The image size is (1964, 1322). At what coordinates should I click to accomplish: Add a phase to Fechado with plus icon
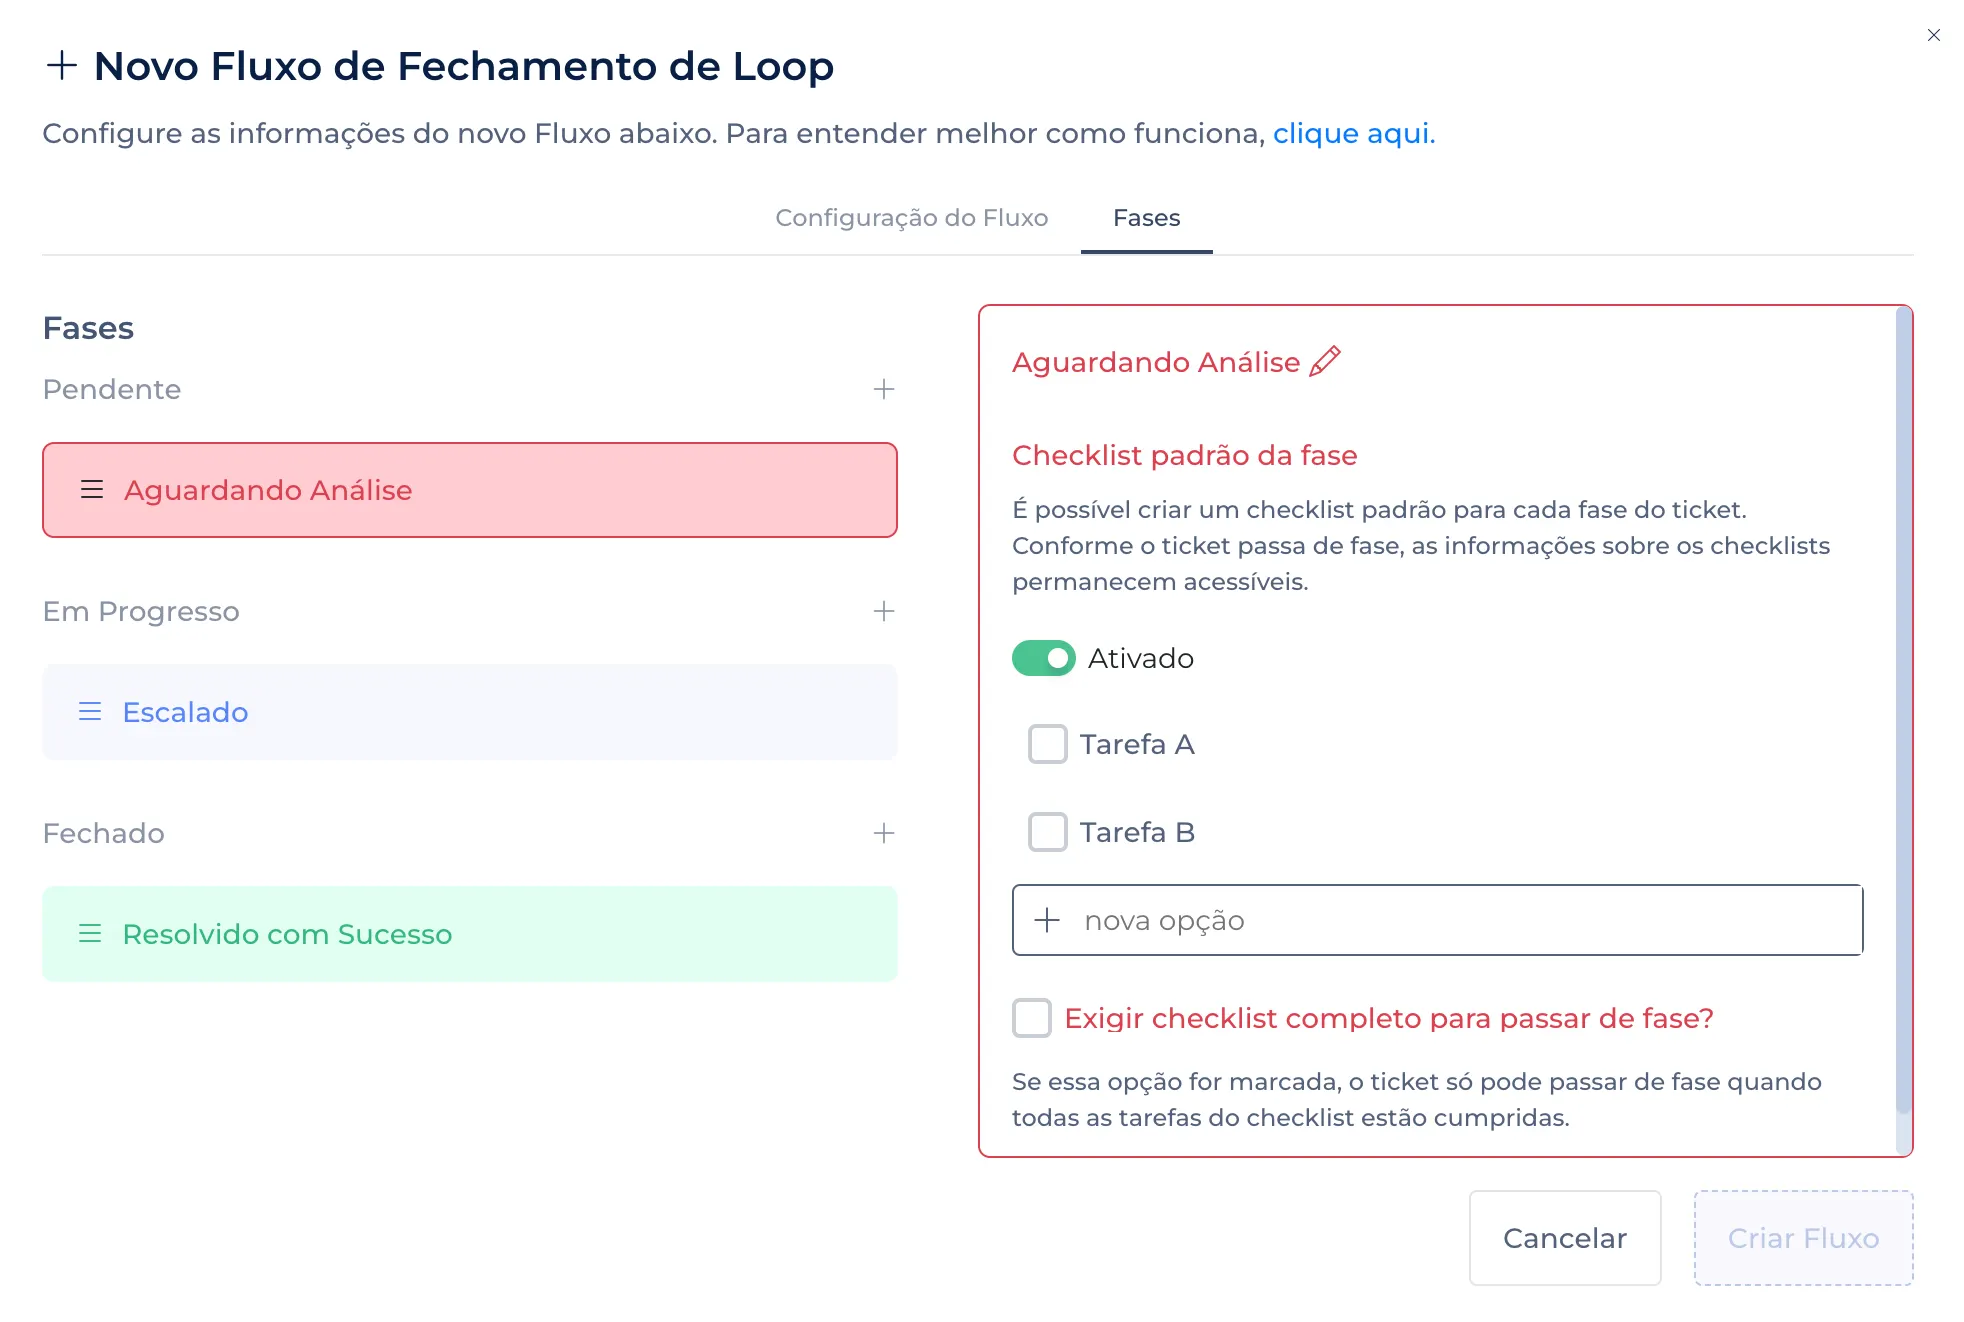(883, 833)
